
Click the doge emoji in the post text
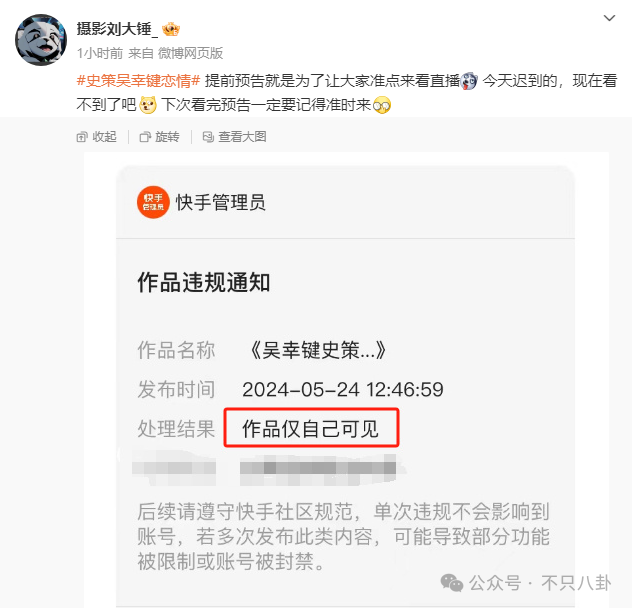click(148, 105)
